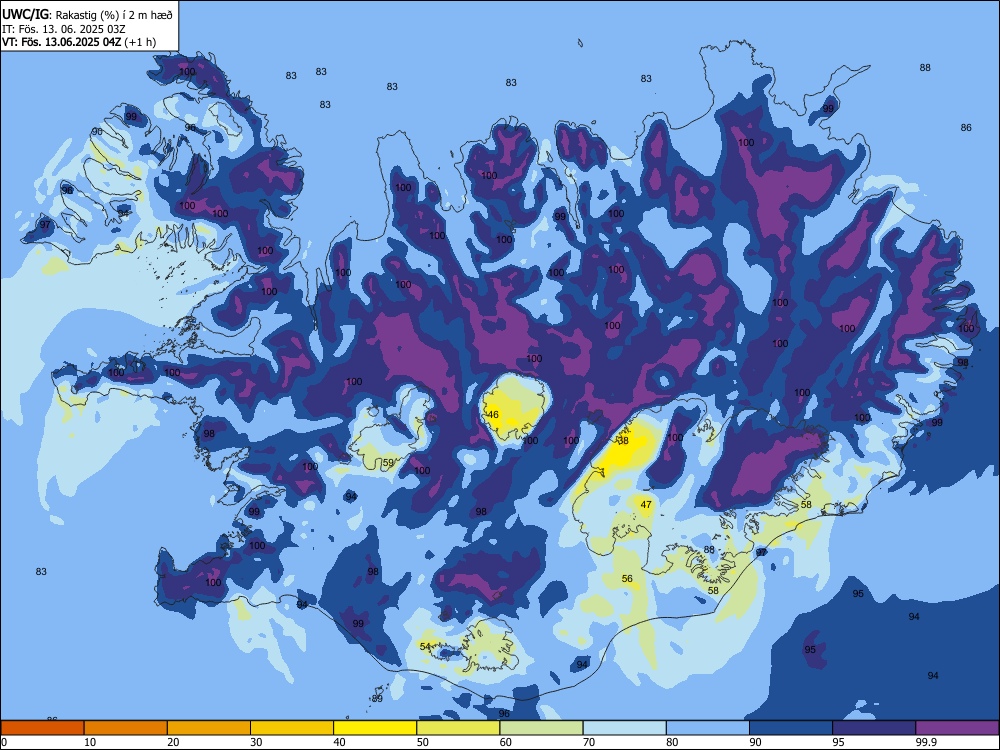Pick the legend scale label 80

(x=672, y=742)
